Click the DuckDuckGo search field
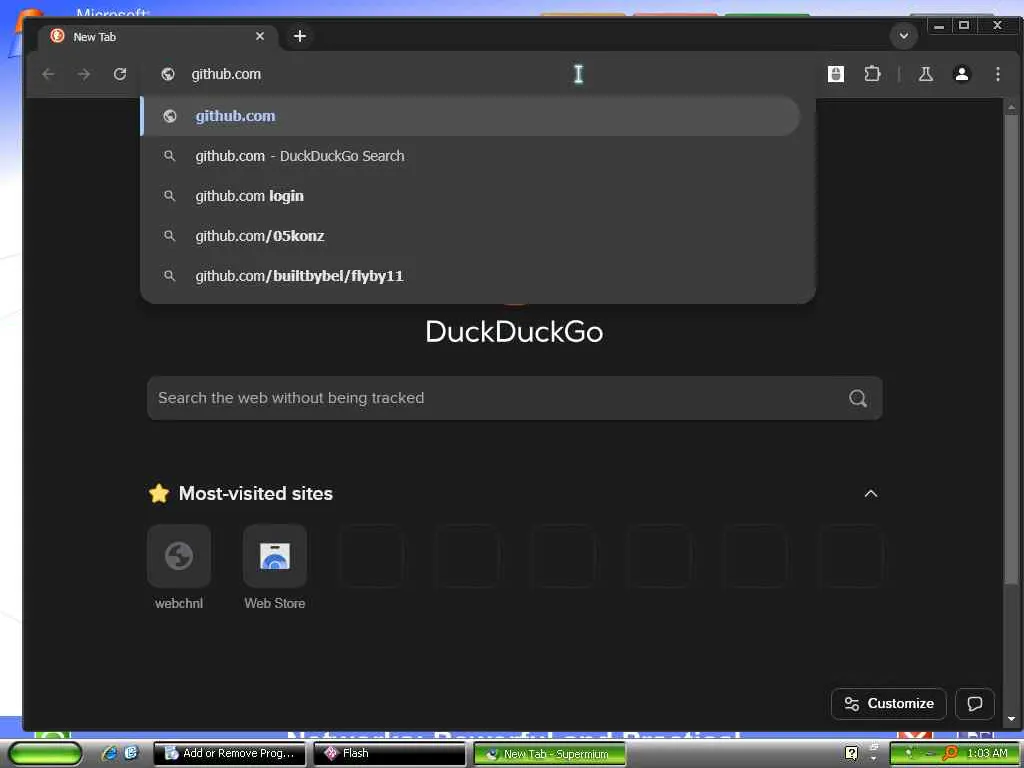 point(515,398)
